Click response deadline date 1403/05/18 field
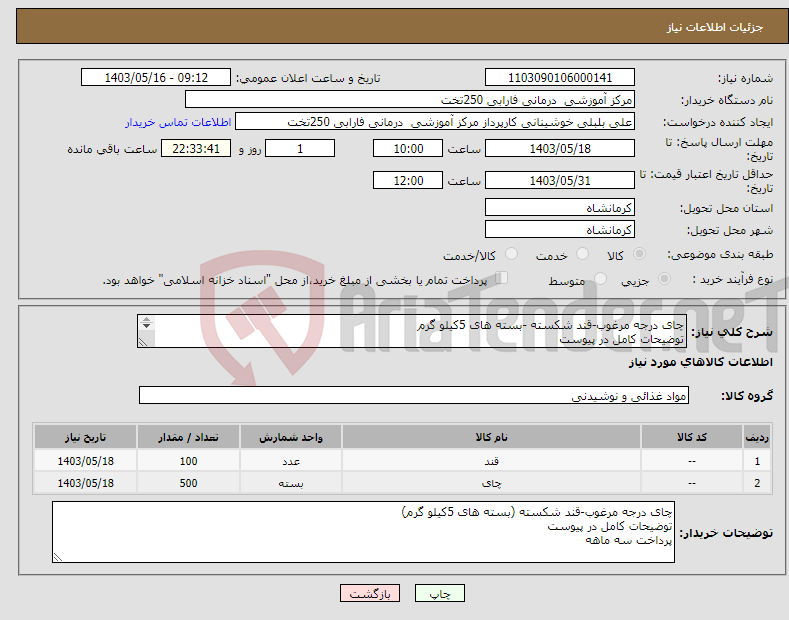 [x=560, y=148]
